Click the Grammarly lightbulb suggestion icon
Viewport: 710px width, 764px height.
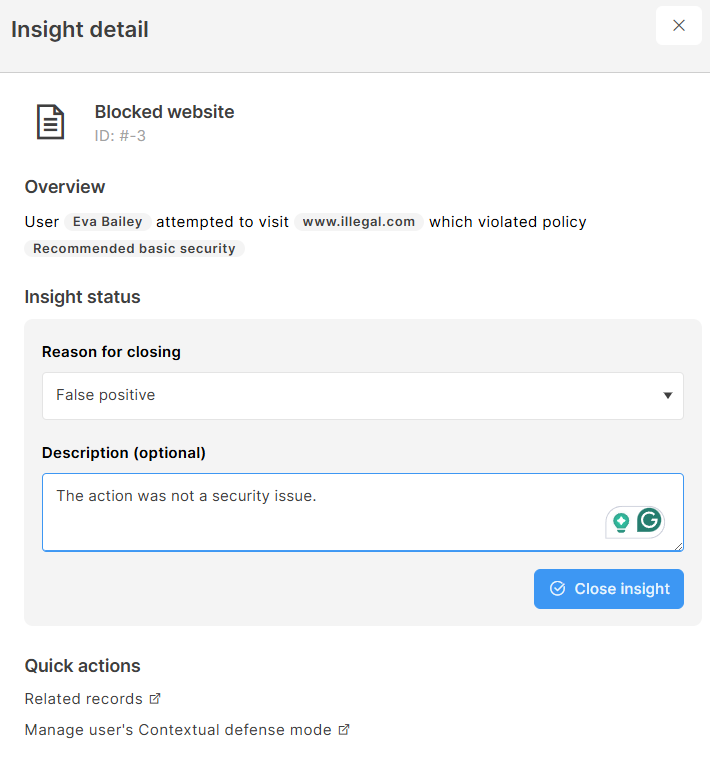point(621,522)
